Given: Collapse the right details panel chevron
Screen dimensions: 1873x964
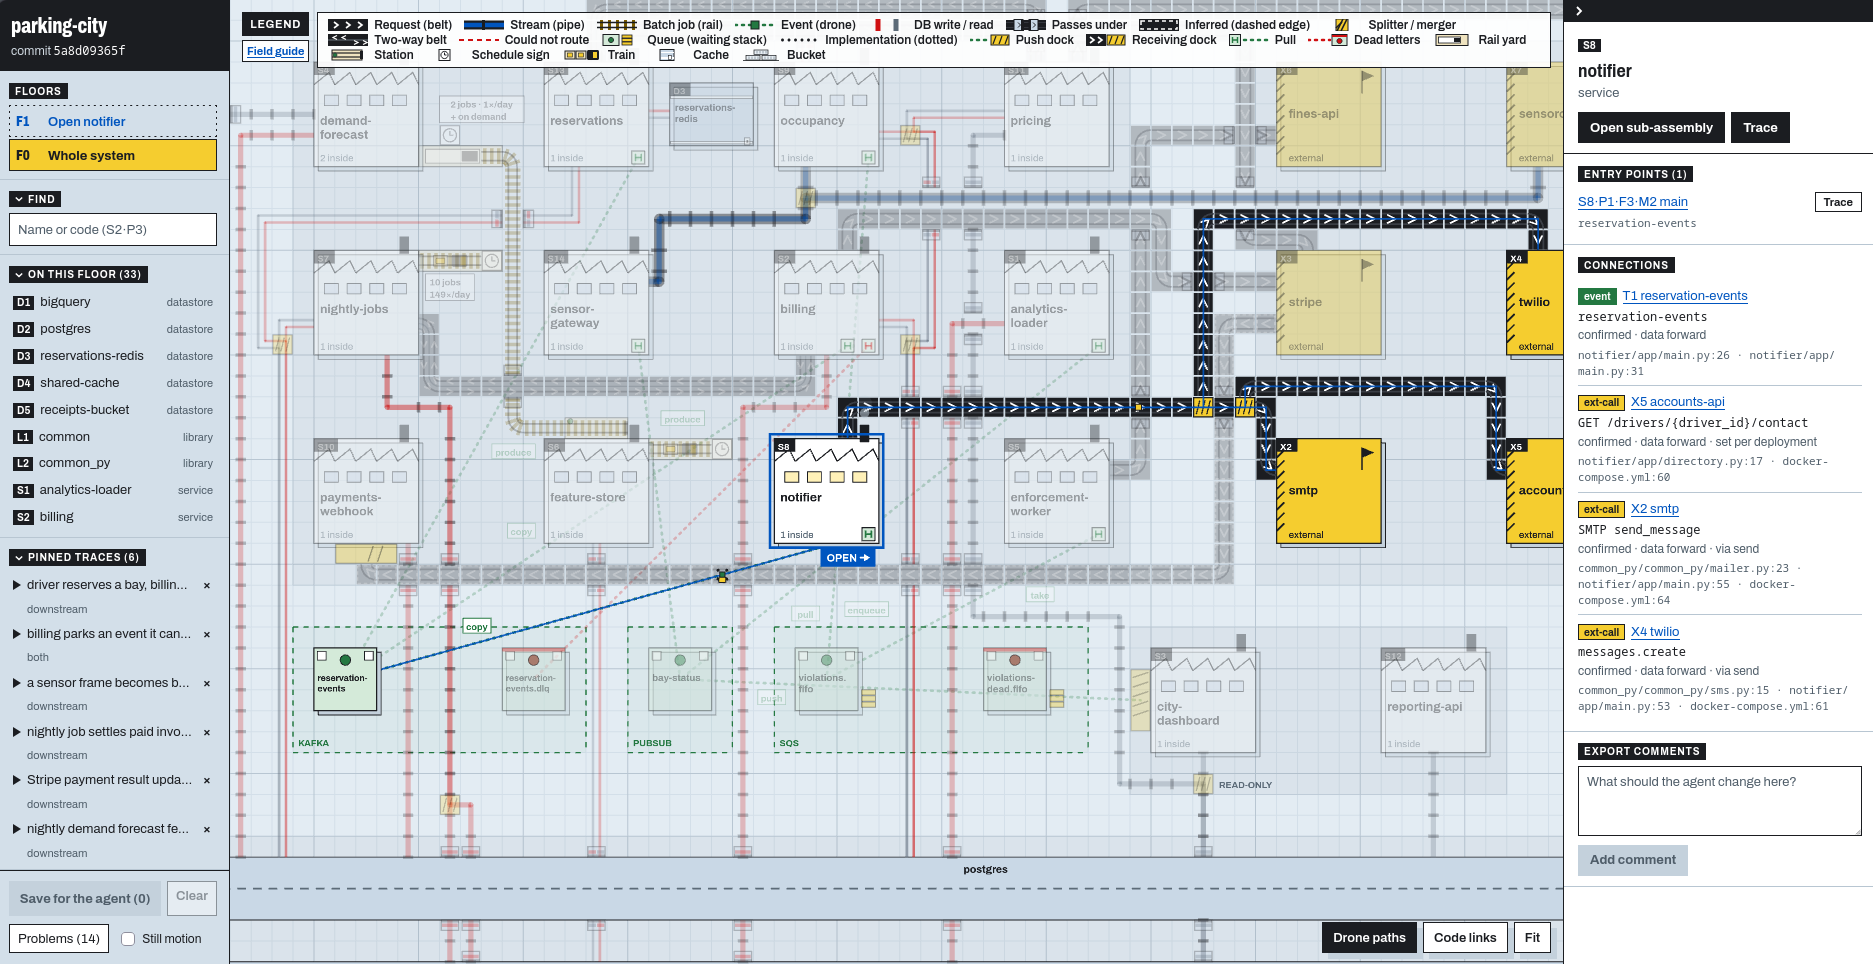Looking at the screenshot, I should click(1579, 11).
